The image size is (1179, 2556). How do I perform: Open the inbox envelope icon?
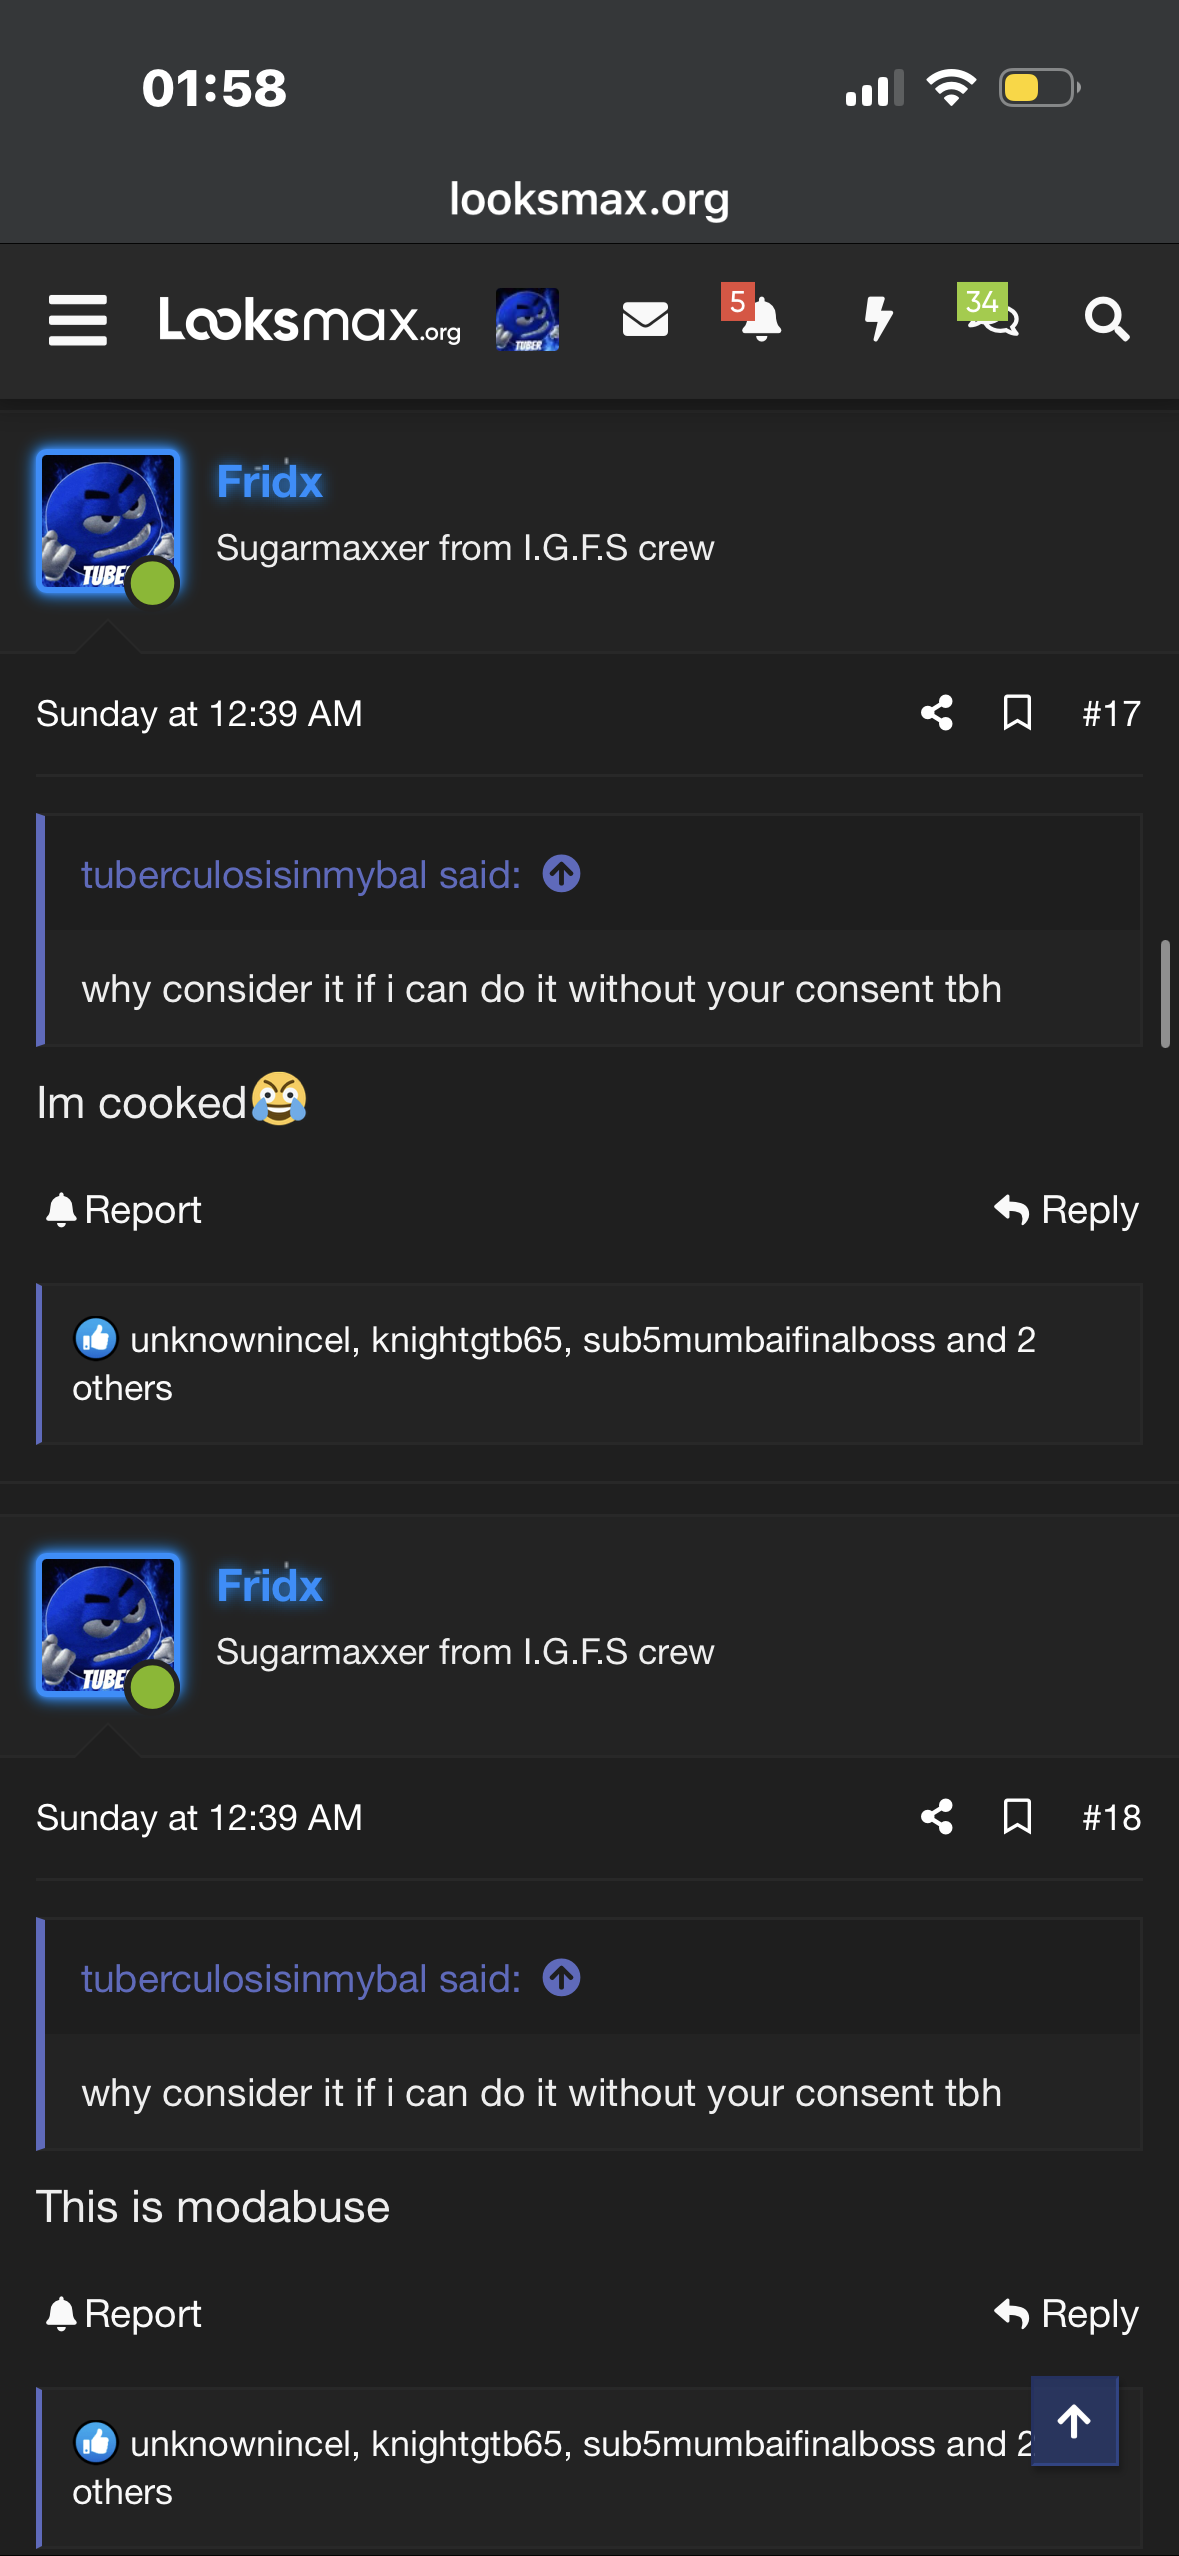click(x=645, y=320)
